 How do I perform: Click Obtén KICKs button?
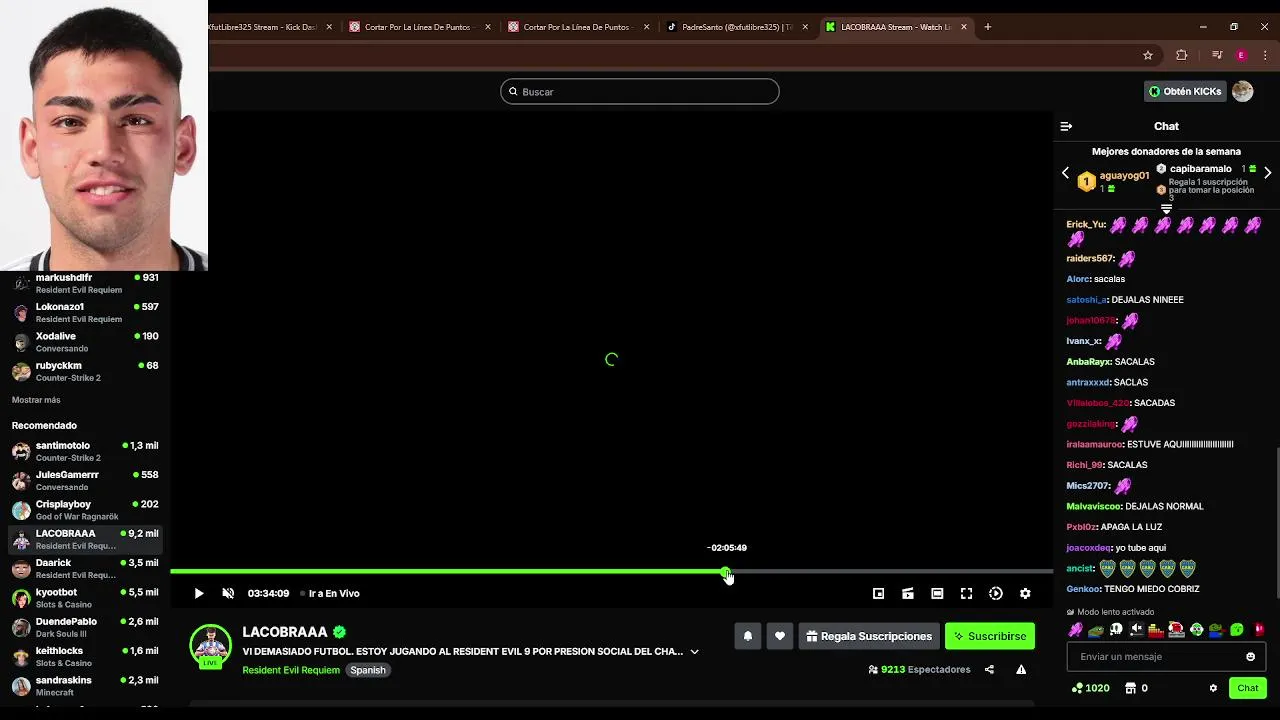tap(1185, 91)
